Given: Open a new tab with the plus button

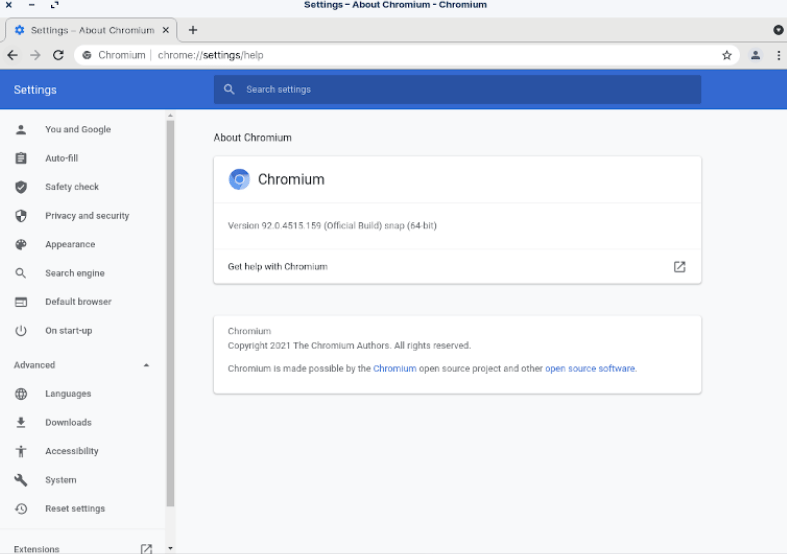Looking at the screenshot, I should [193, 30].
